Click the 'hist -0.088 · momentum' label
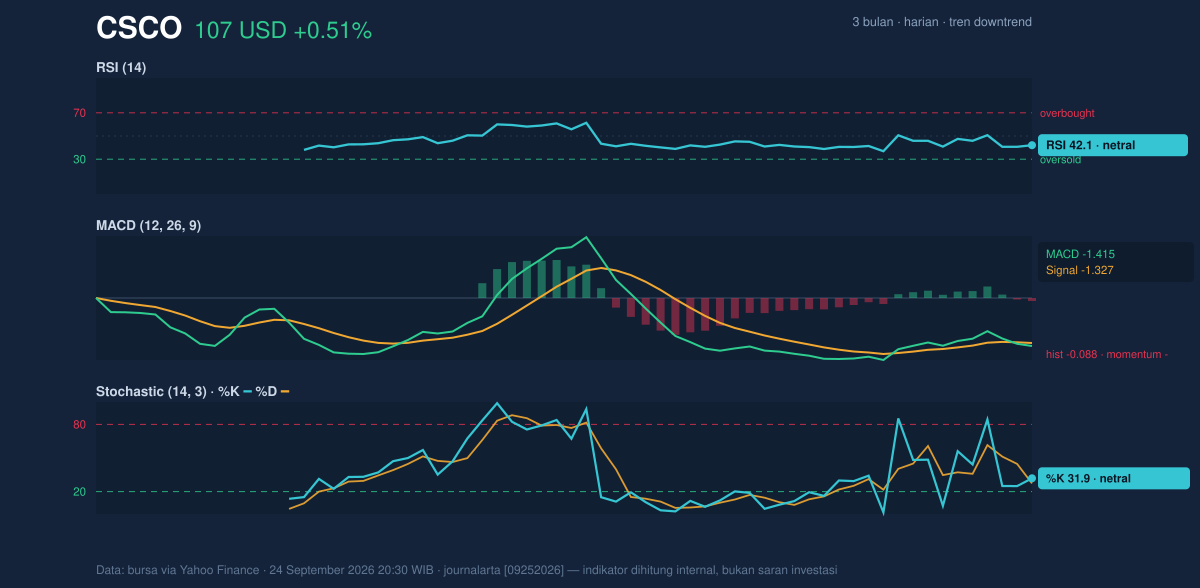 pyautogui.click(x=1107, y=354)
